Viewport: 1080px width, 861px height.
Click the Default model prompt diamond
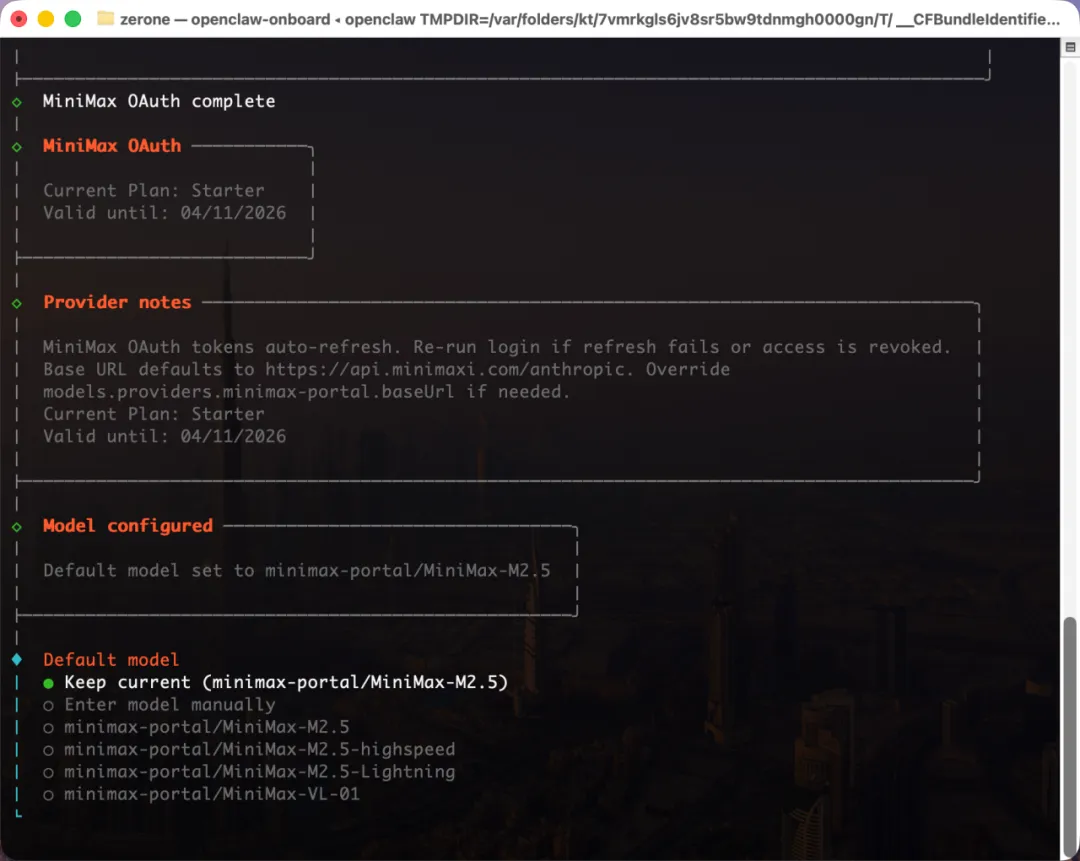coord(17,660)
